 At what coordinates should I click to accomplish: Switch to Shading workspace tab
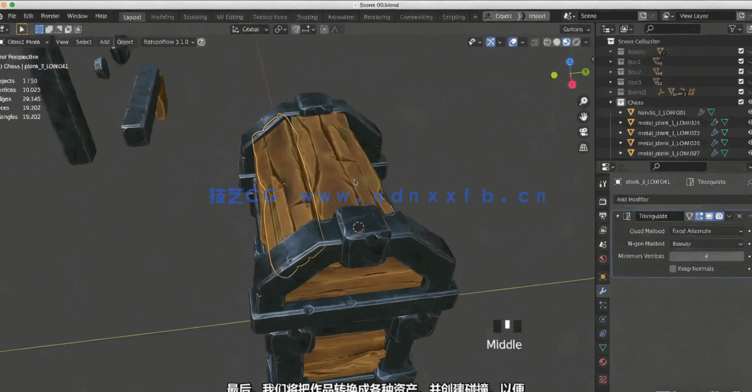click(x=307, y=17)
